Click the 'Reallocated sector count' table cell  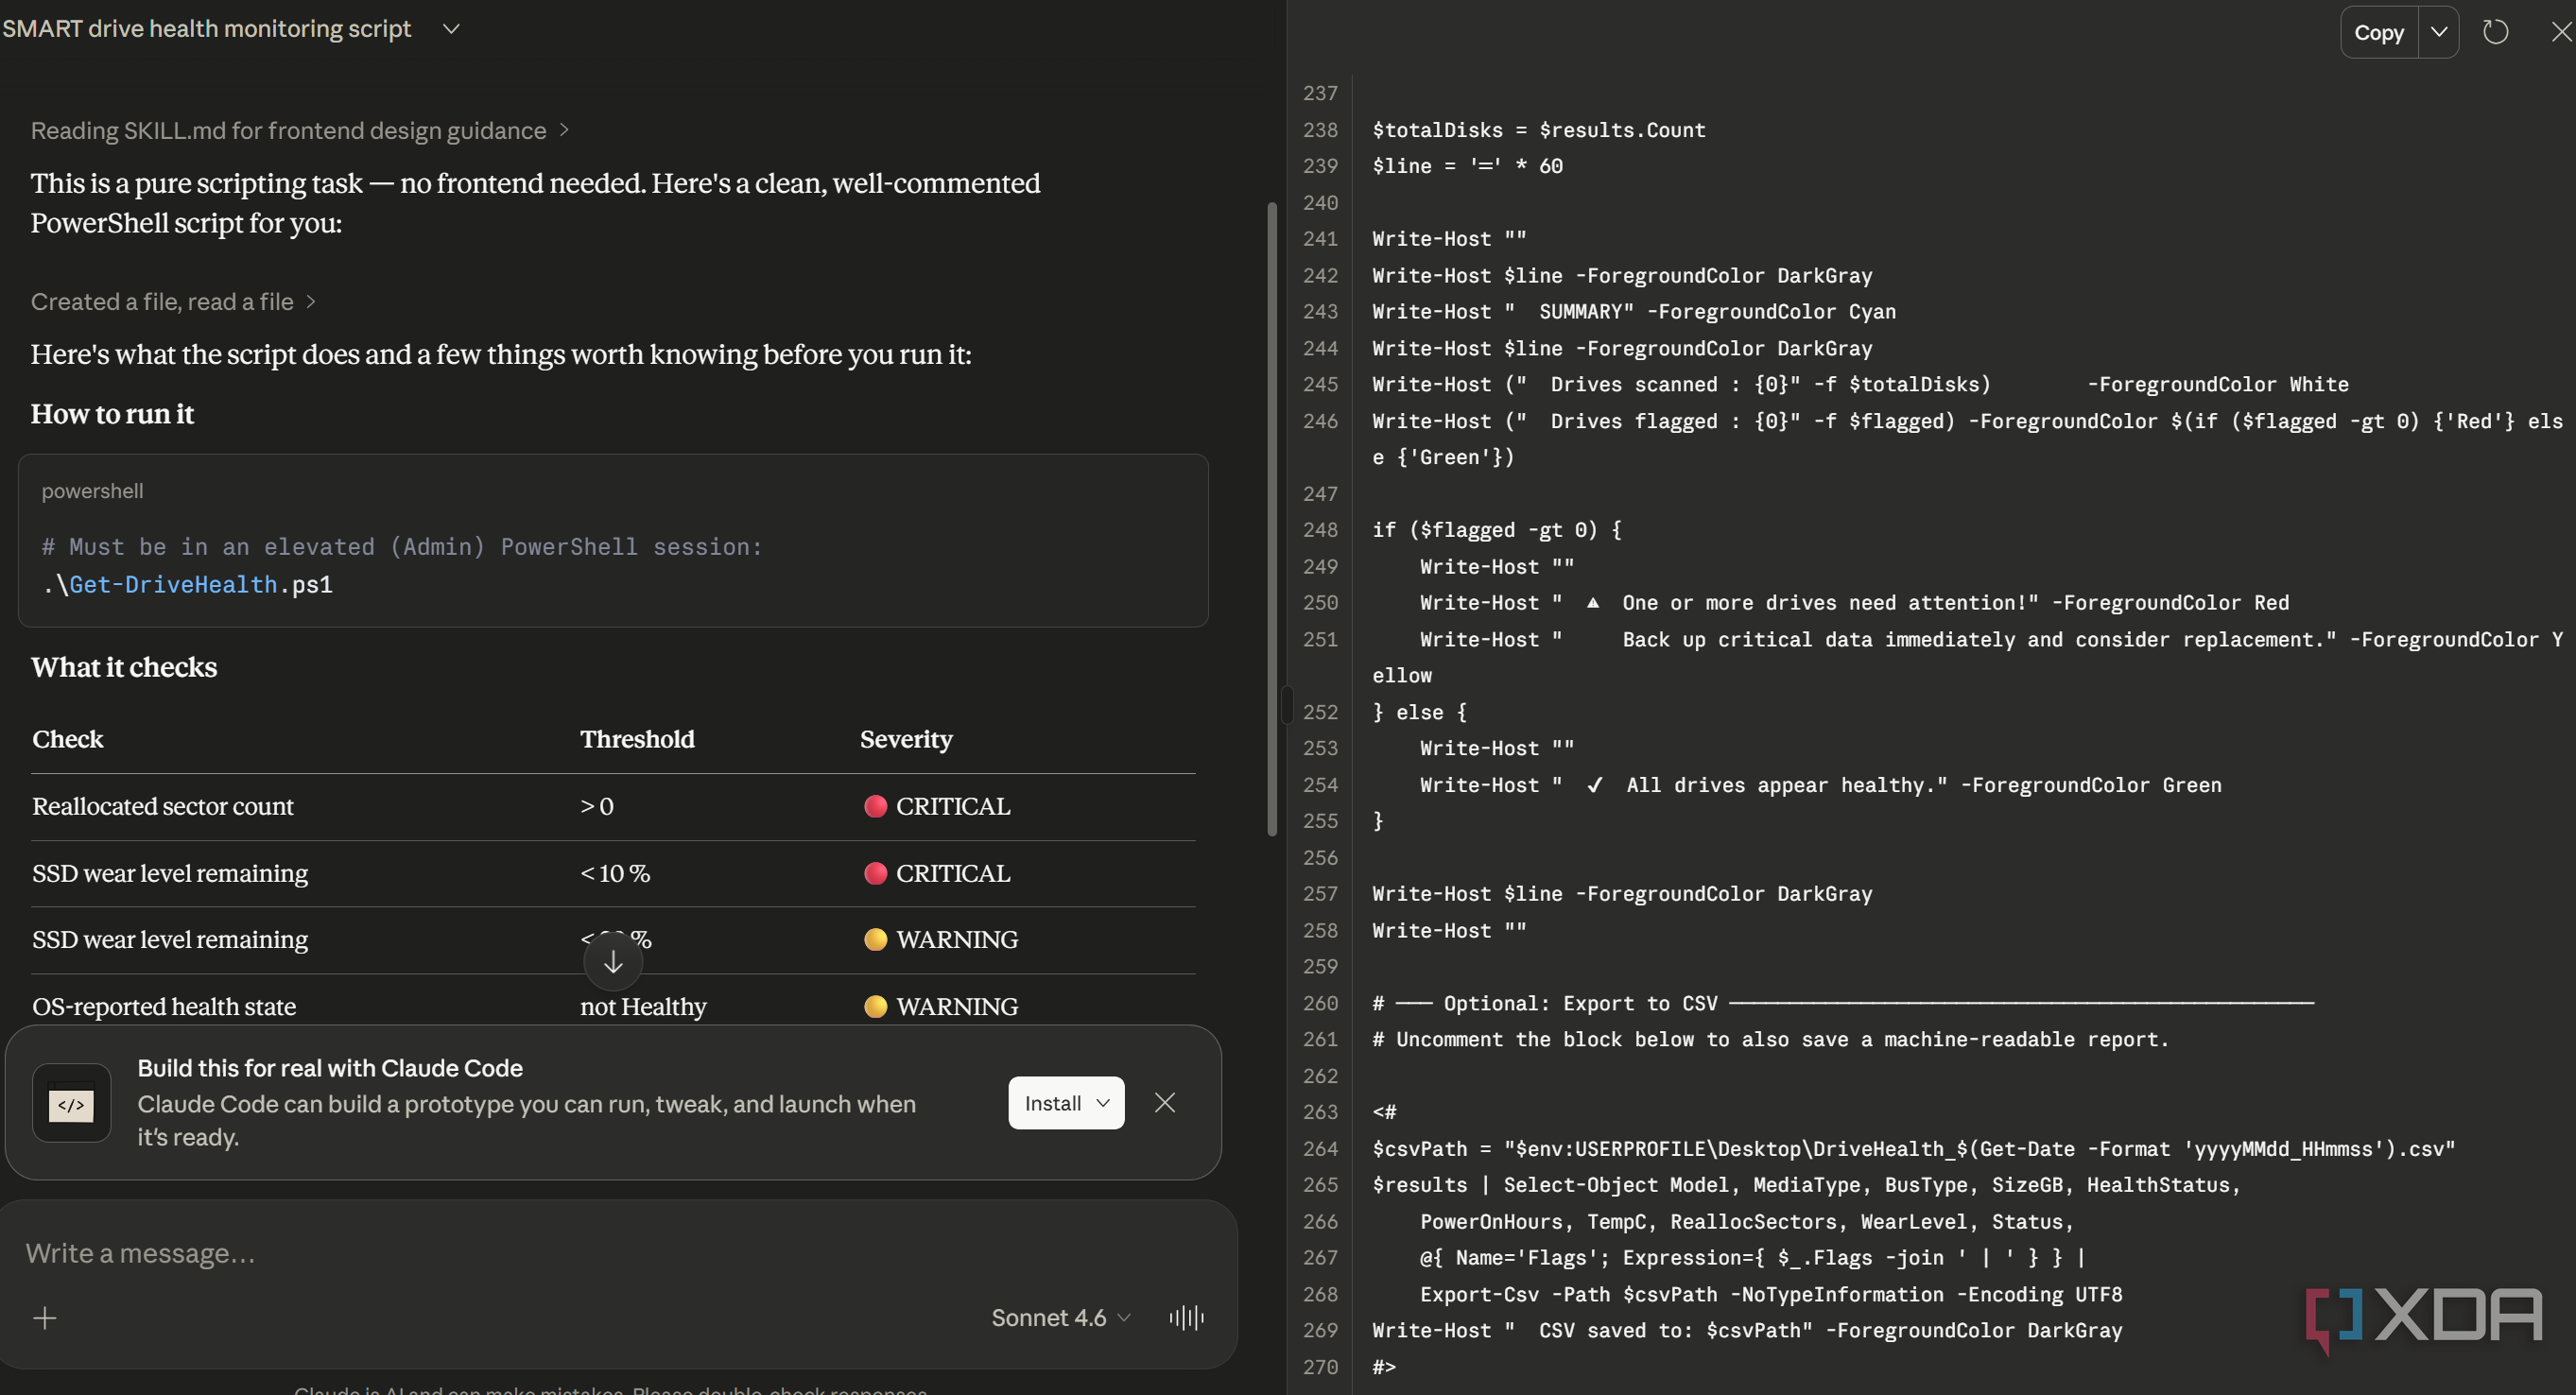pos(163,807)
